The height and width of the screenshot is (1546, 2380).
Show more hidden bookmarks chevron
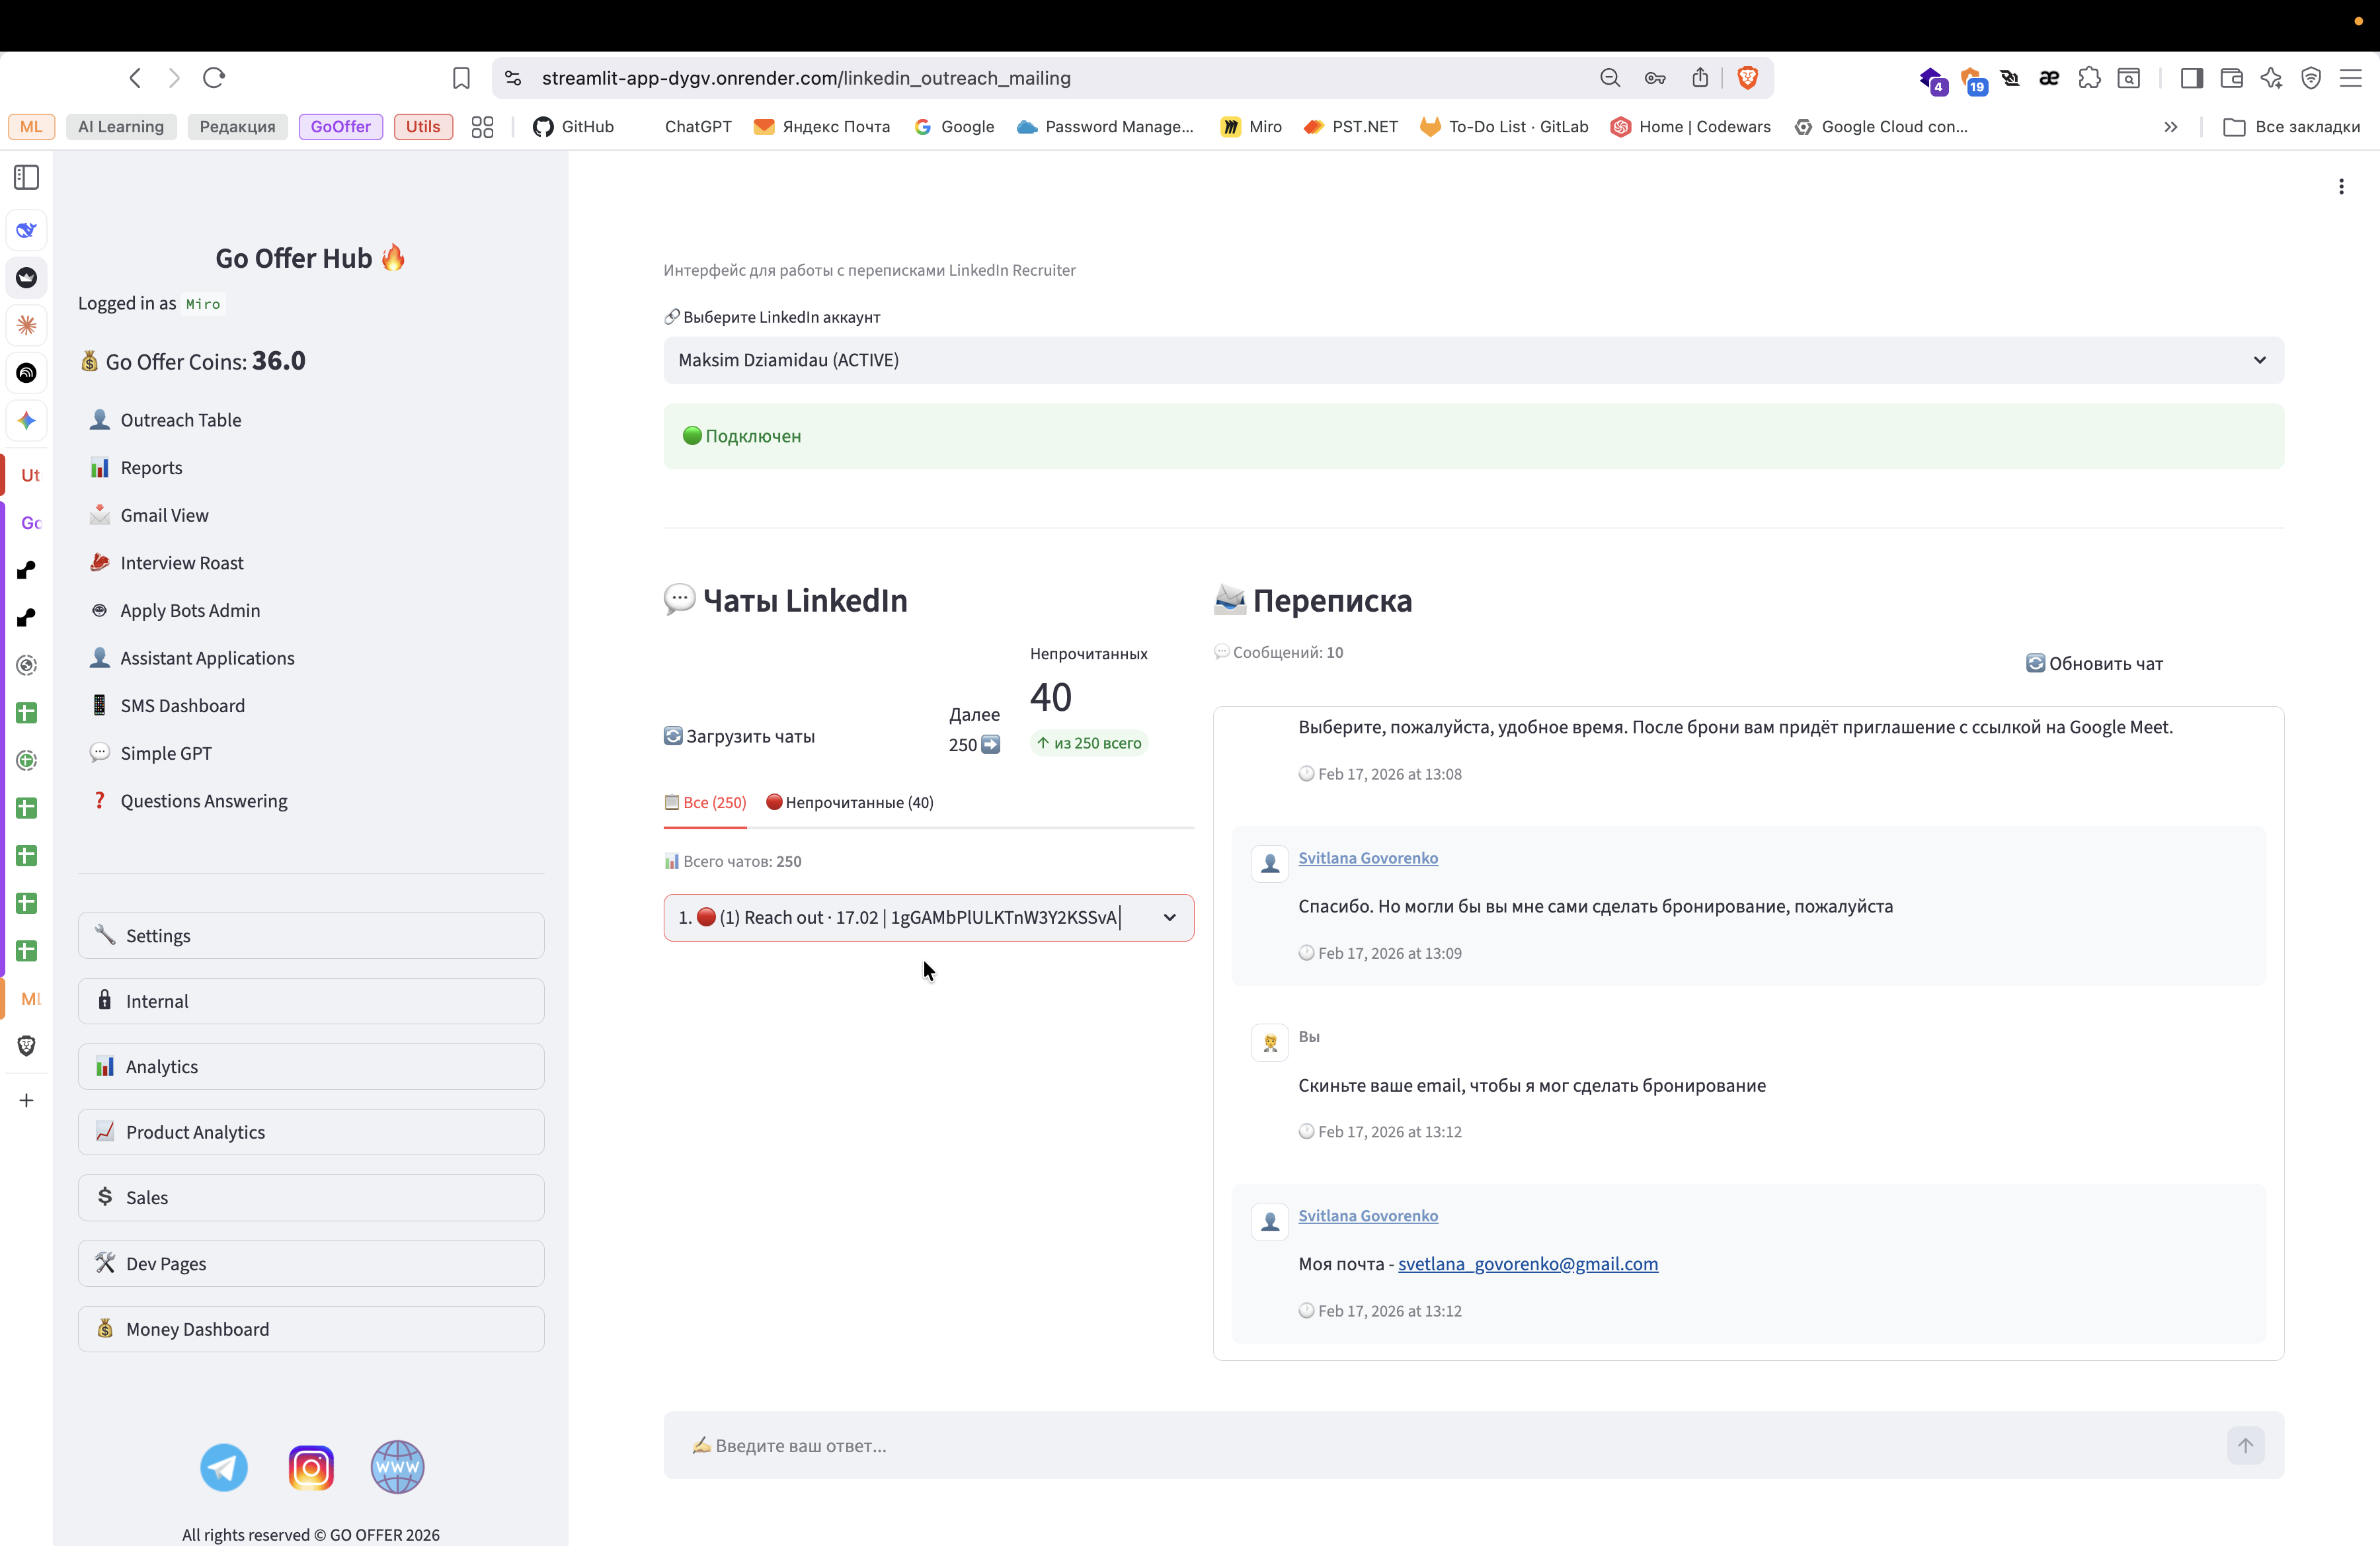point(2170,127)
